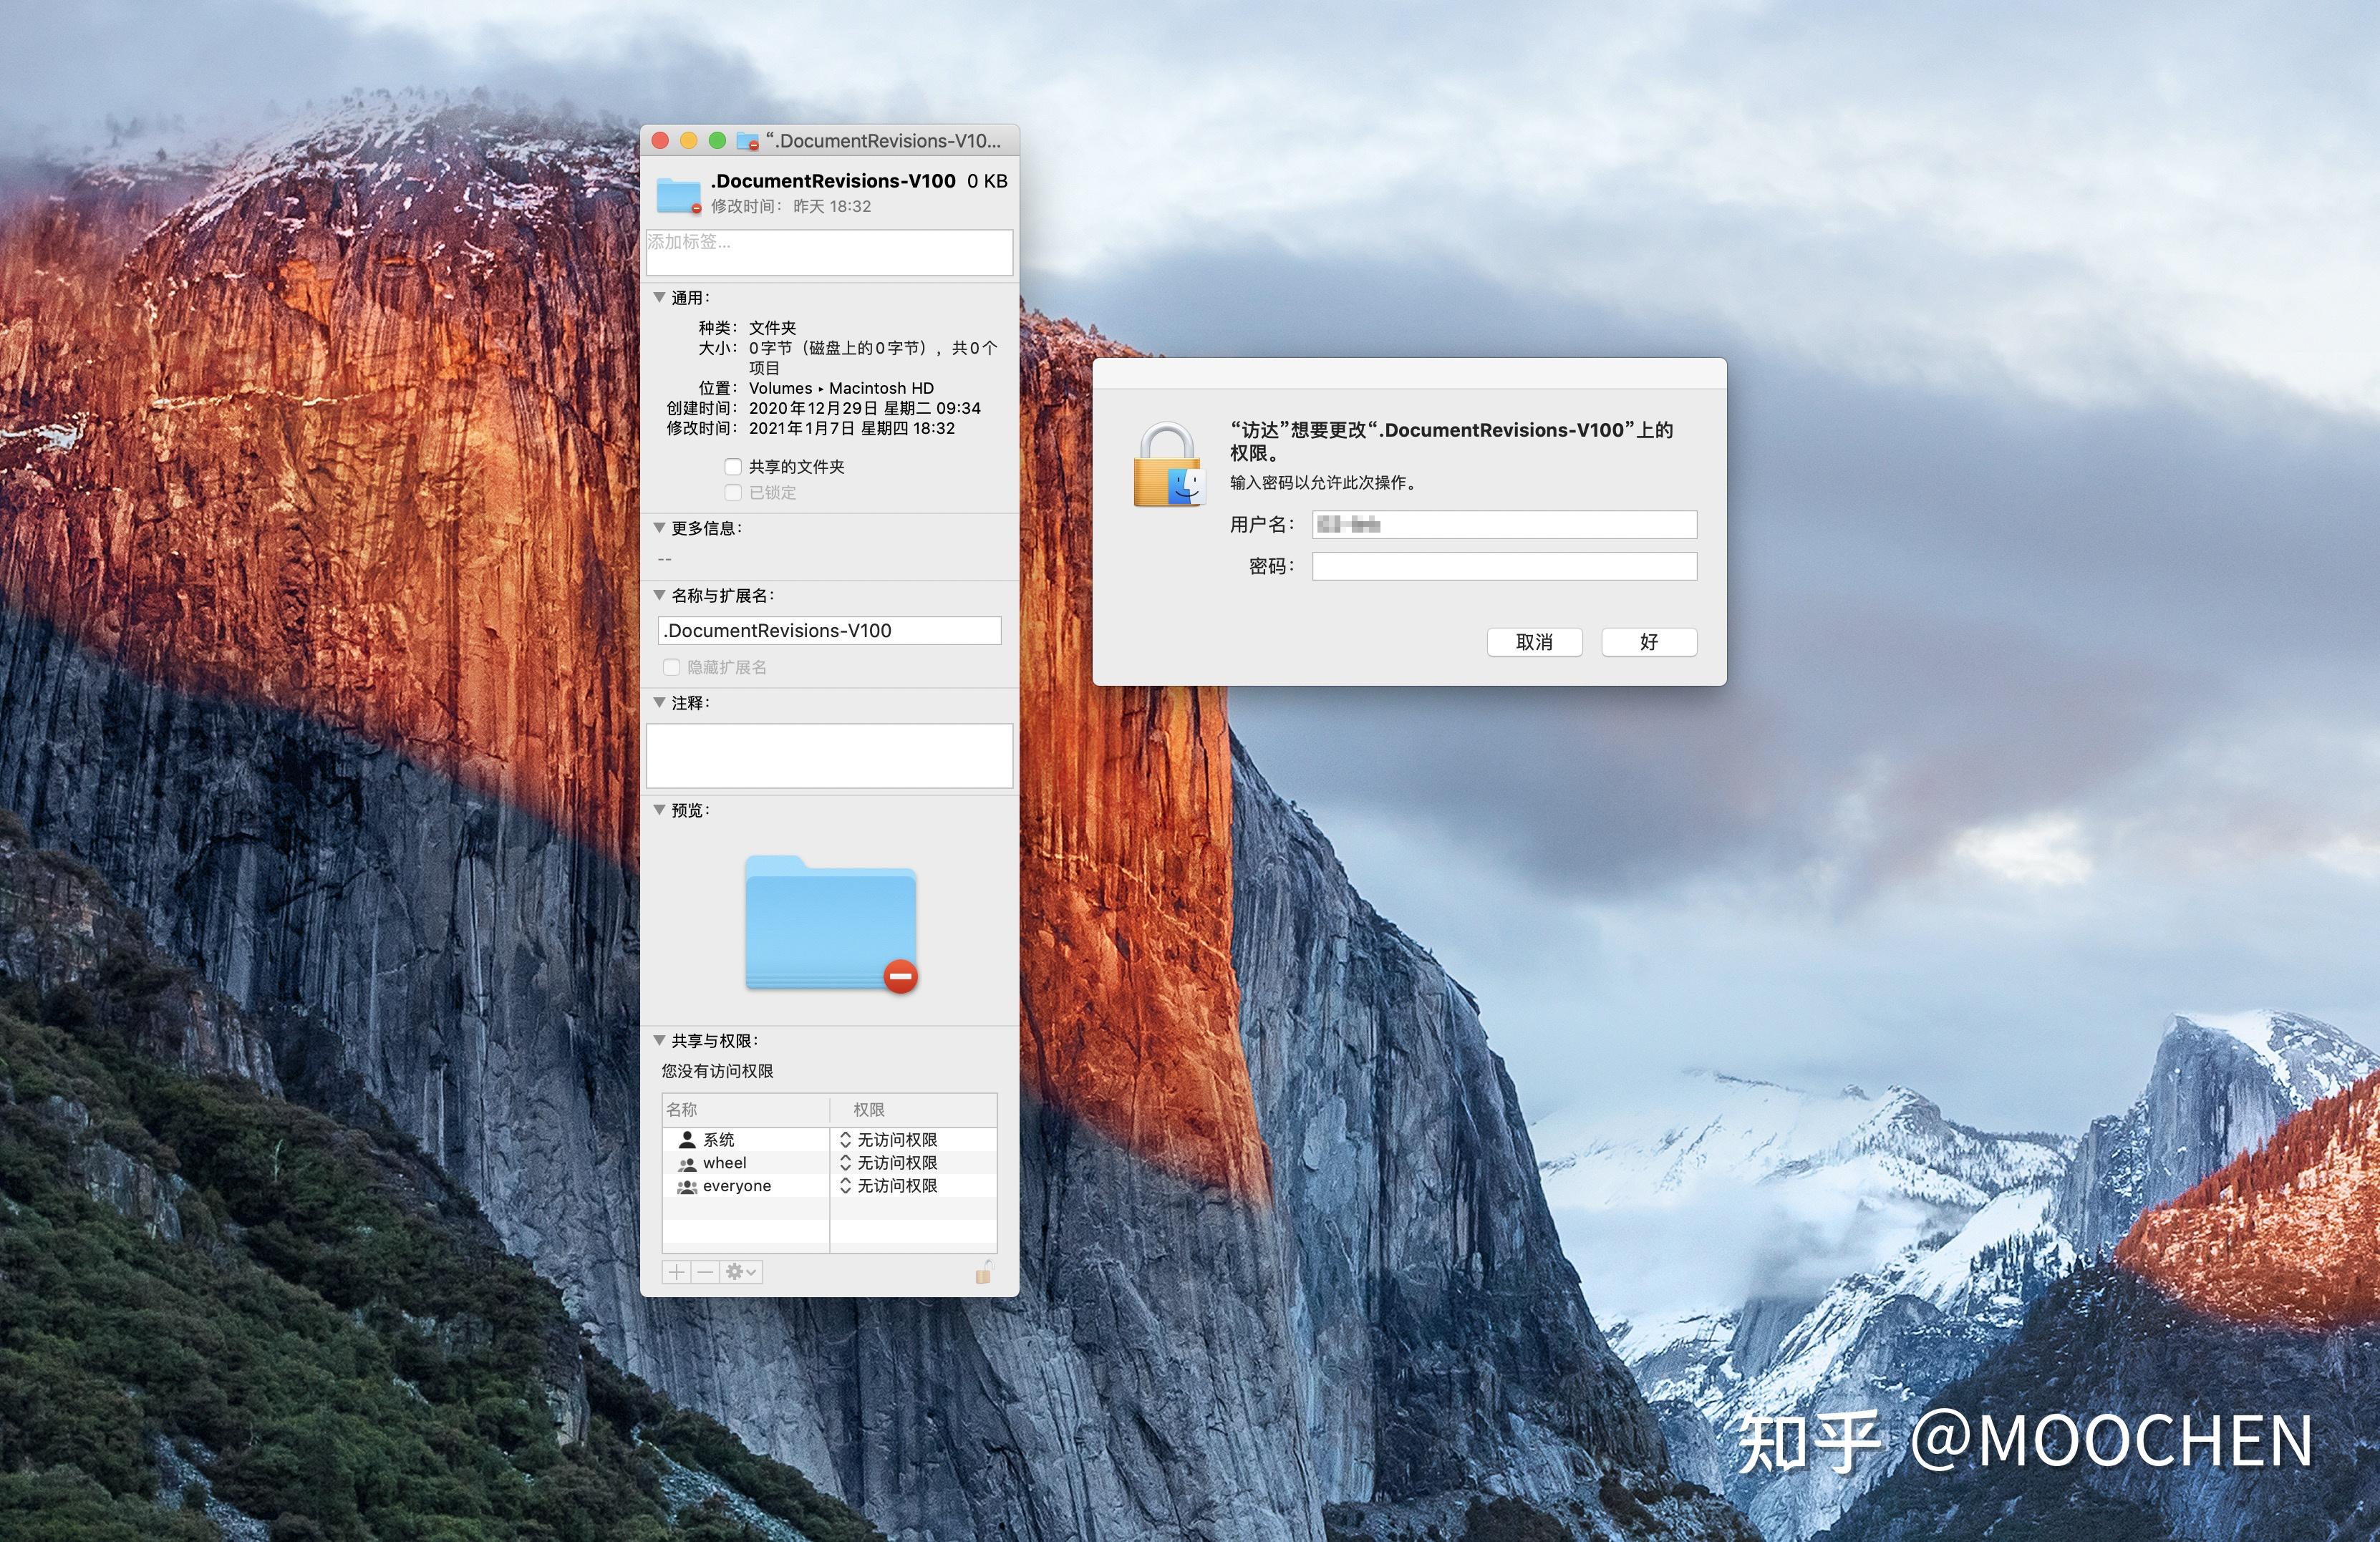The width and height of the screenshot is (2380, 1542).
Task: Toggle the 共享的文件夹 checkbox
Action: tap(733, 467)
